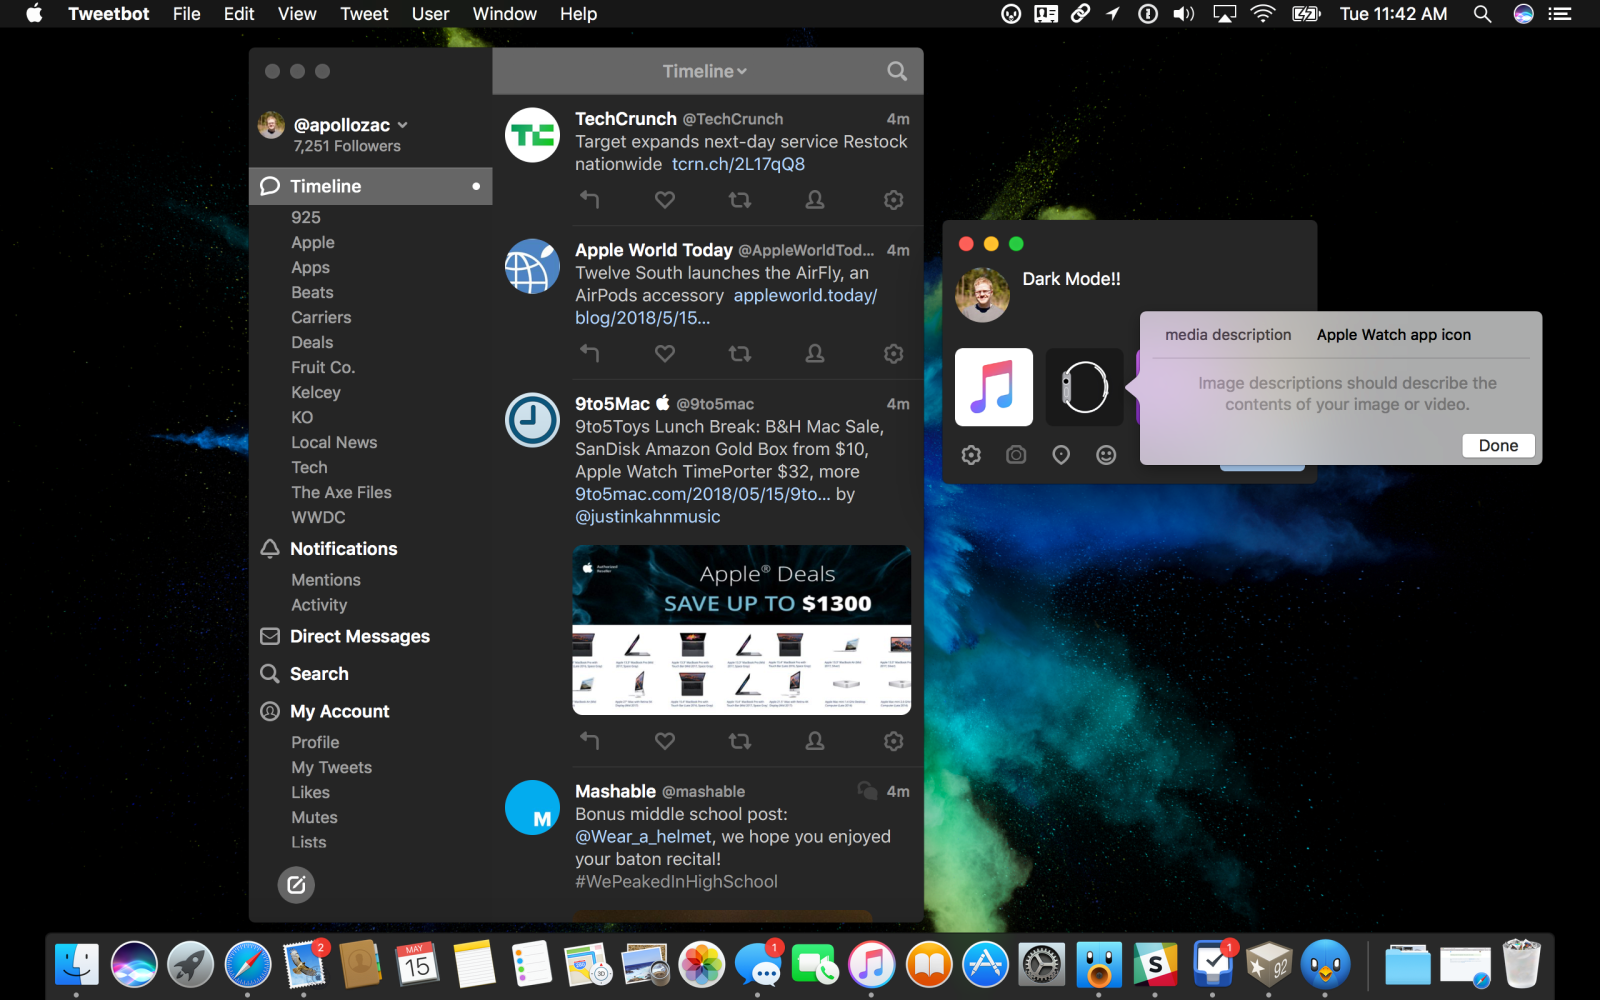
Task: Open gear actions on the 9to5Mac tweet
Action: click(893, 741)
